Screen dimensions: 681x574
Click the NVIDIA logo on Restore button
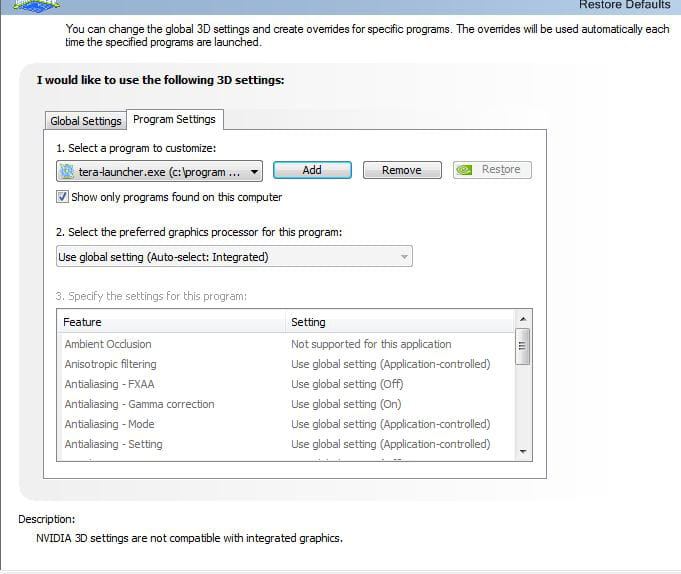464,170
